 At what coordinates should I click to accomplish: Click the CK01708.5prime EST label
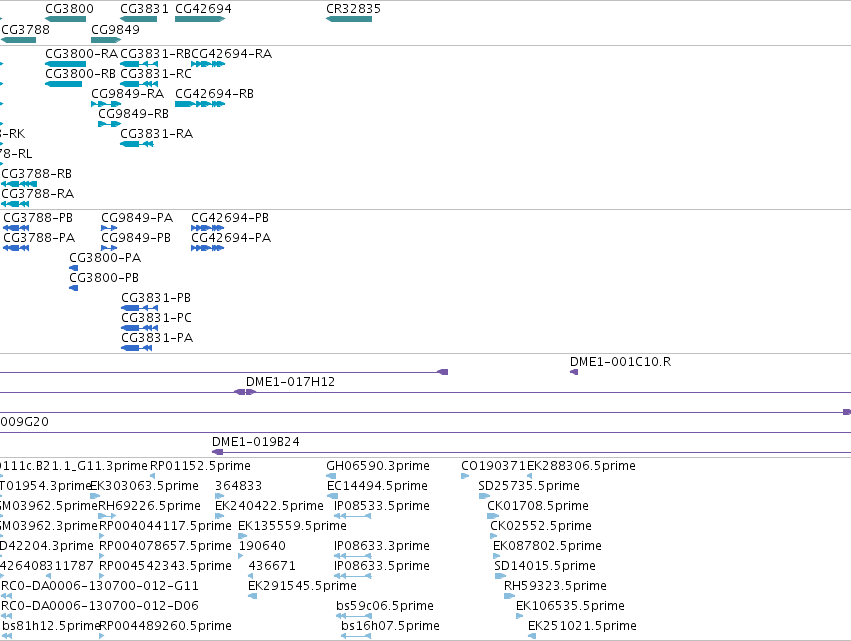point(538,506)
